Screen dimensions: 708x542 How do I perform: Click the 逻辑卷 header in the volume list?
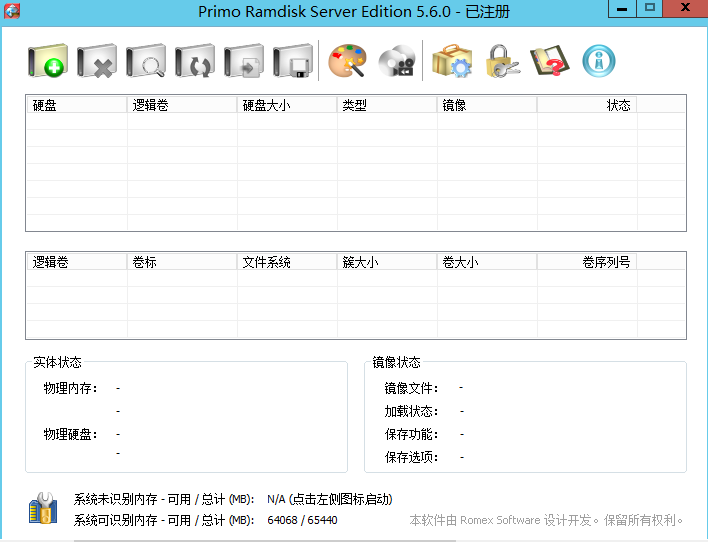click(77, 262)
